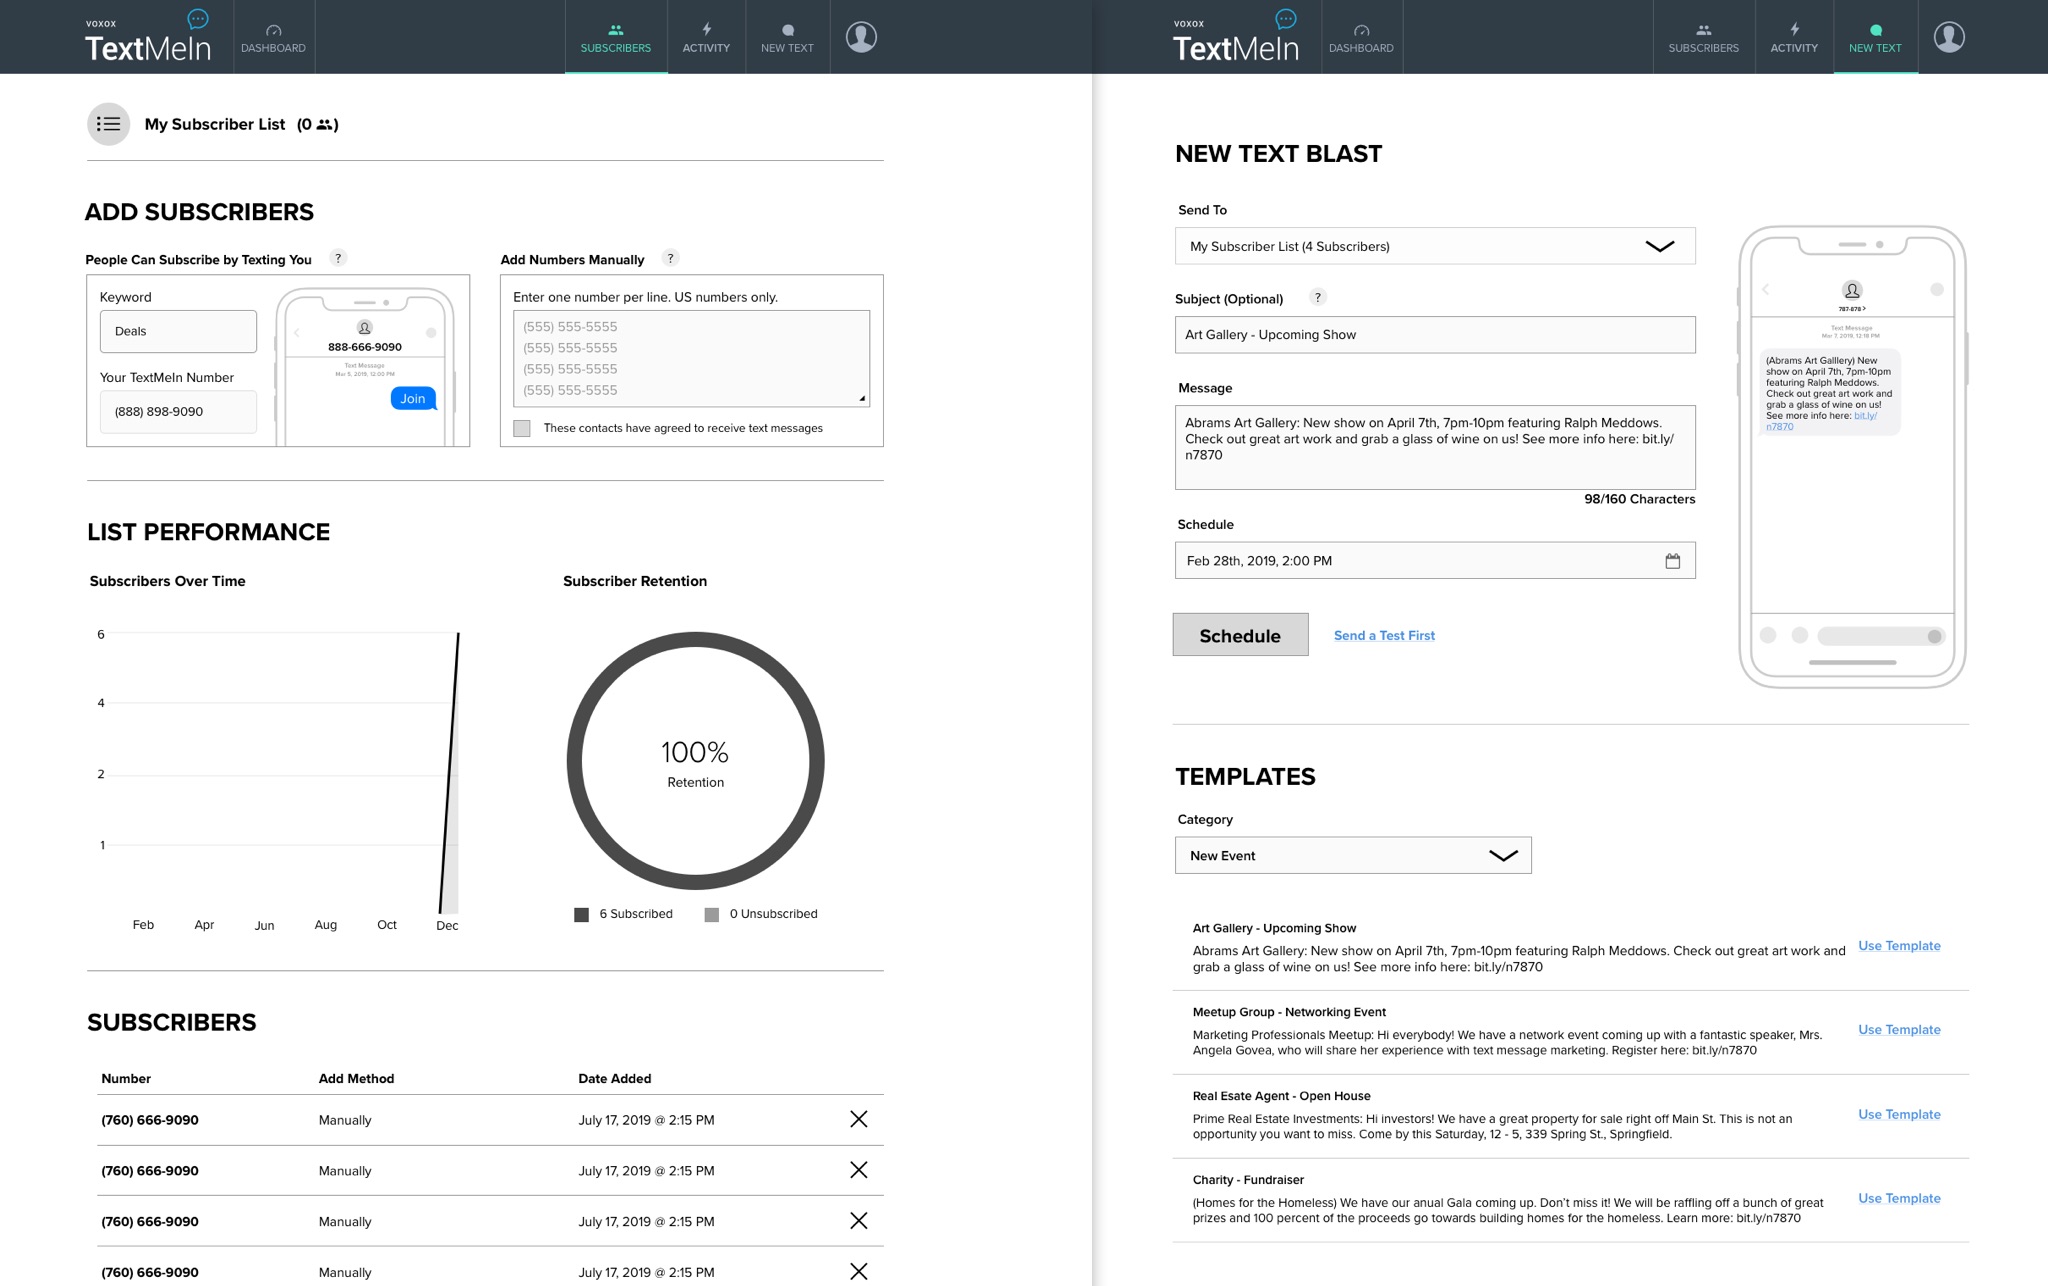This screenshot has width=2048, height=1286.
Task: Click the help icon next to Subject (Optional)
Action: click(1318, 297)
